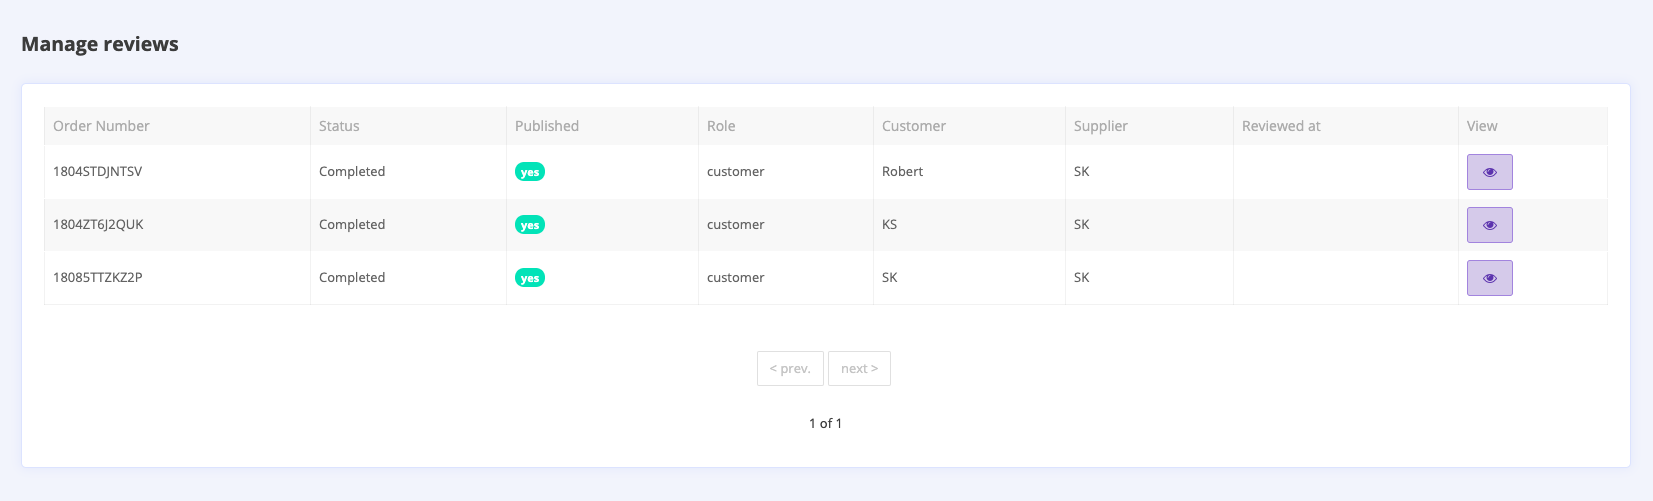1653x501 pixels.
Task: Click the 1 of 1 page indicator
Action: pyautogui.click(x=825, y=424)
